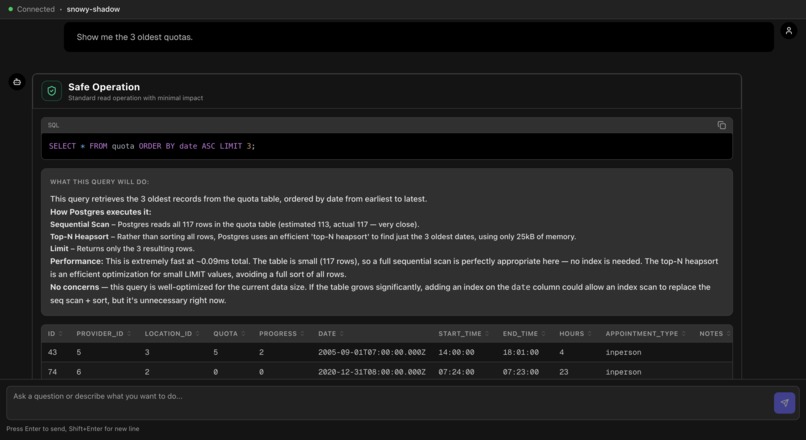The image size is (806, 440).
Task: Click 'inperson' in row with ID 43
Action: 623,352
